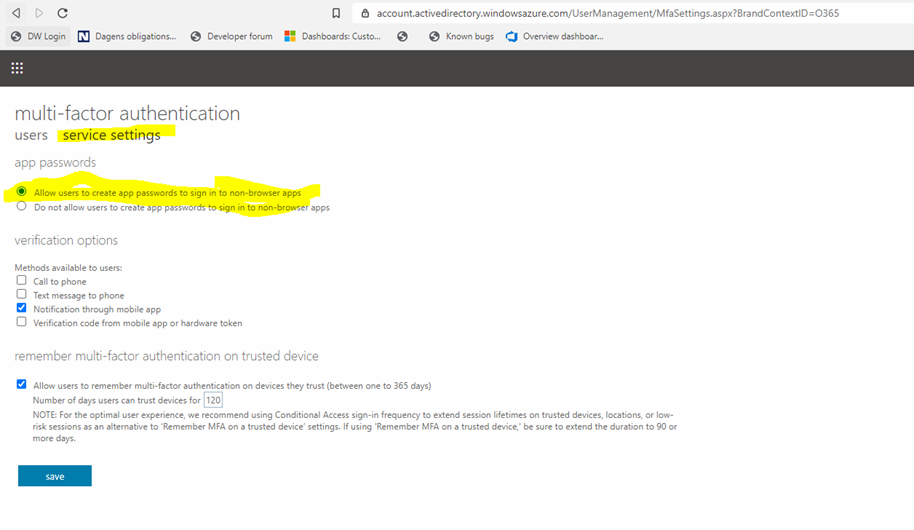This screenshot has width=914, height=530.
Task: Switch to the service settings tab
Action: [111, 135]
